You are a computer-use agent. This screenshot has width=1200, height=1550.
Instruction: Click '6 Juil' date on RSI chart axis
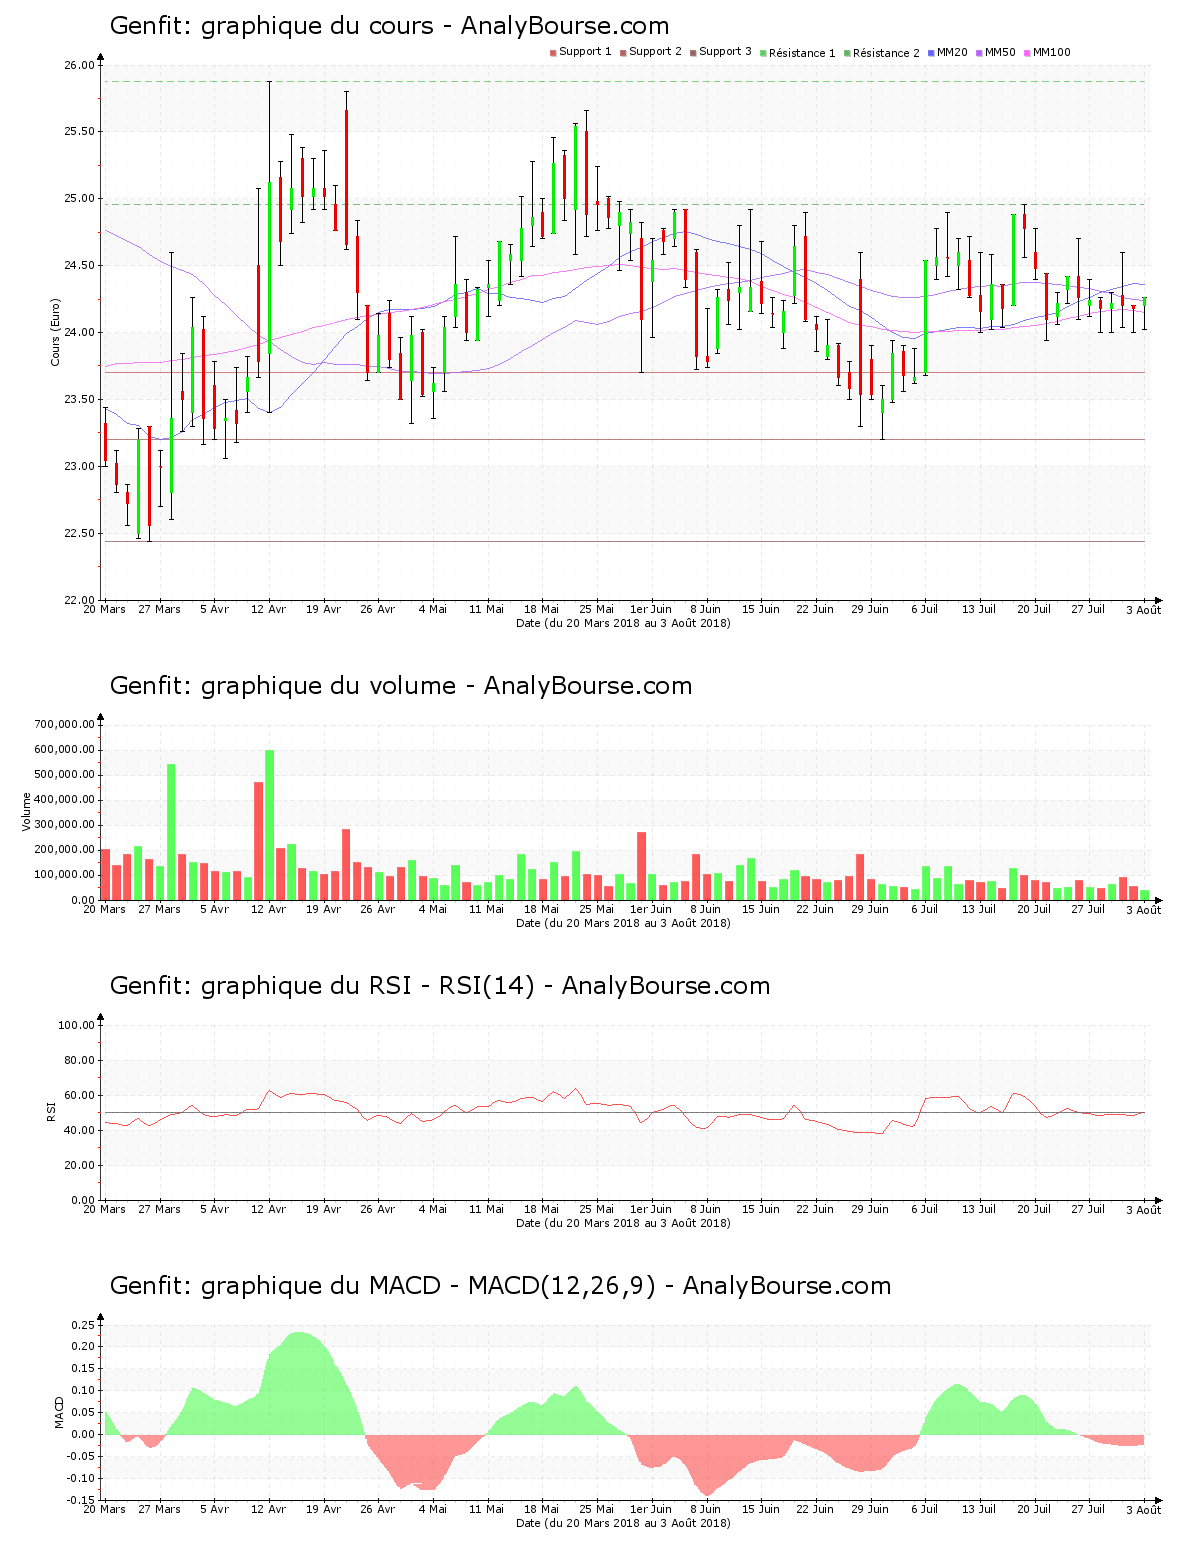(924, 1209)
